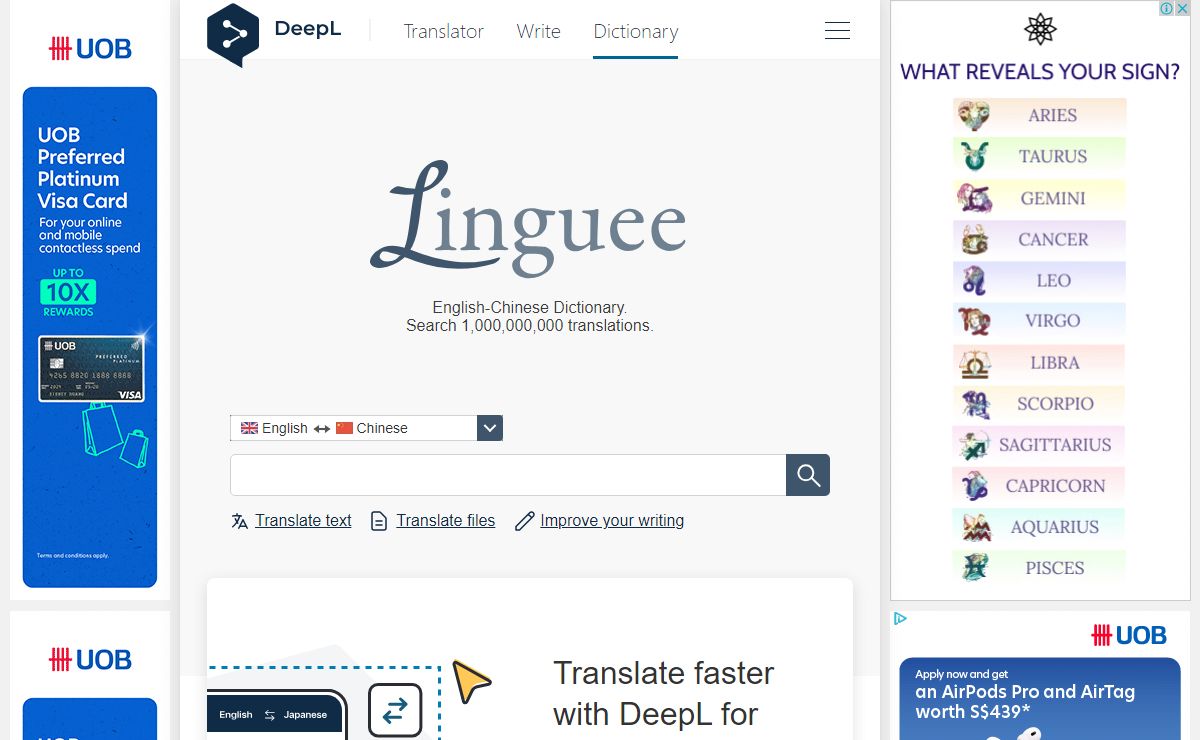Select the Dictionary tab
This screenshot has width=1200, height=740.
click(x=635, y=31)
